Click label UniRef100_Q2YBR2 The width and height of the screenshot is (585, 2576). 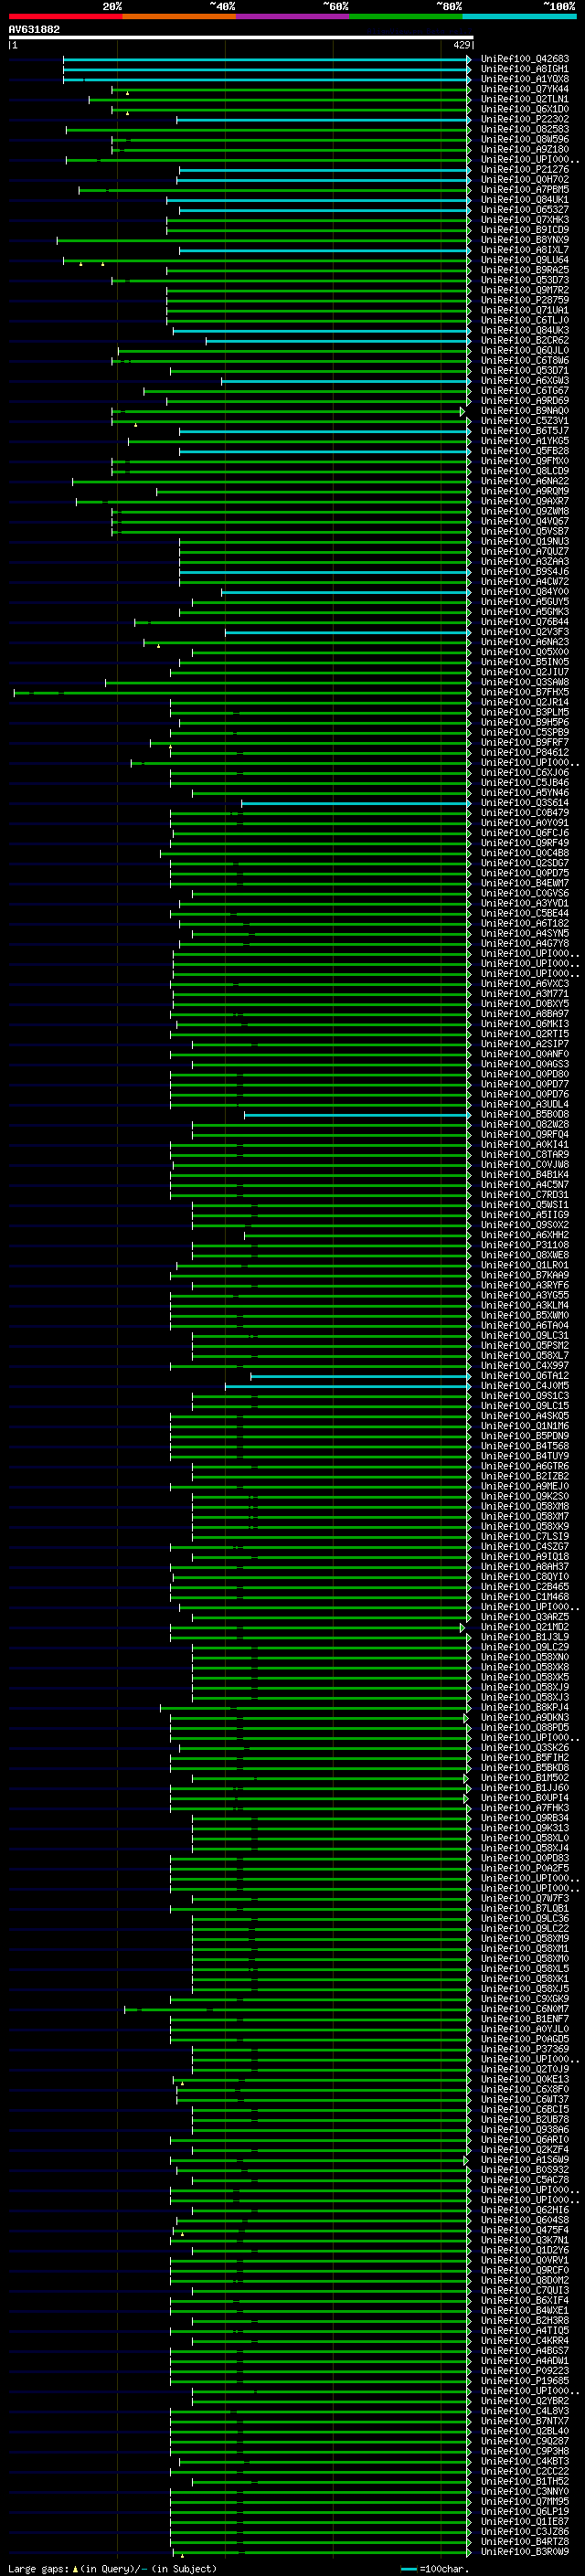point(525,2401)
